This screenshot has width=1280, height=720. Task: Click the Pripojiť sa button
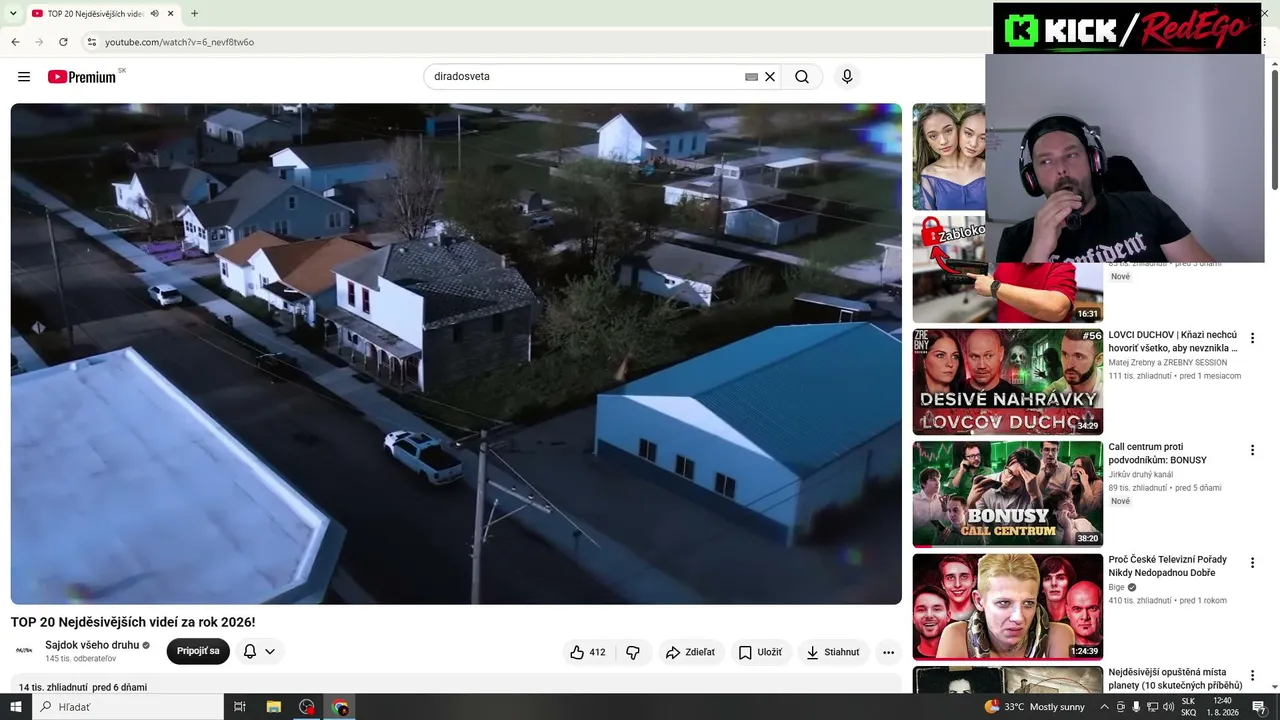coord(198,651)
